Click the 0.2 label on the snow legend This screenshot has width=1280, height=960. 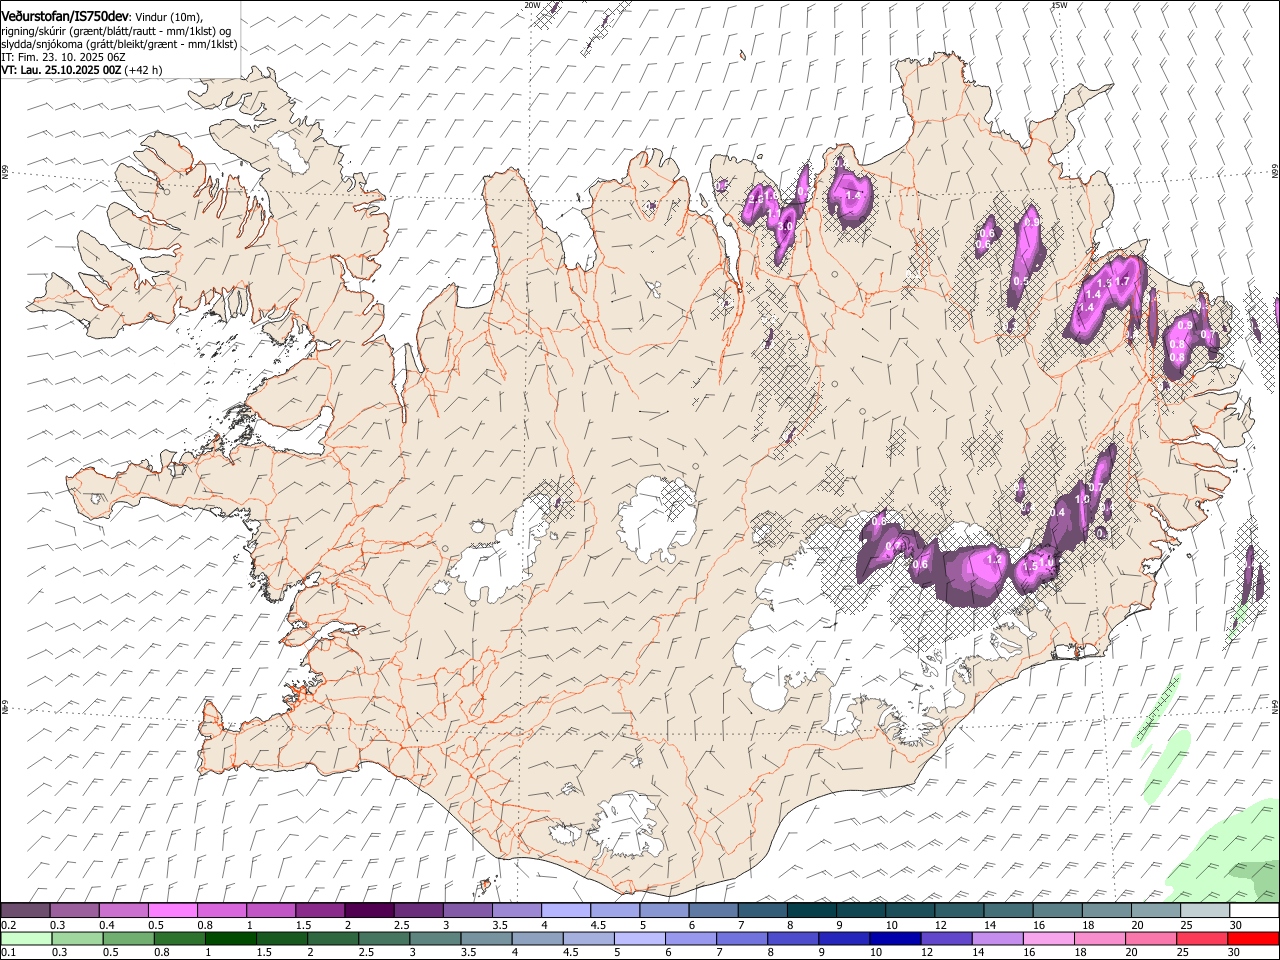tap(8, 925)
